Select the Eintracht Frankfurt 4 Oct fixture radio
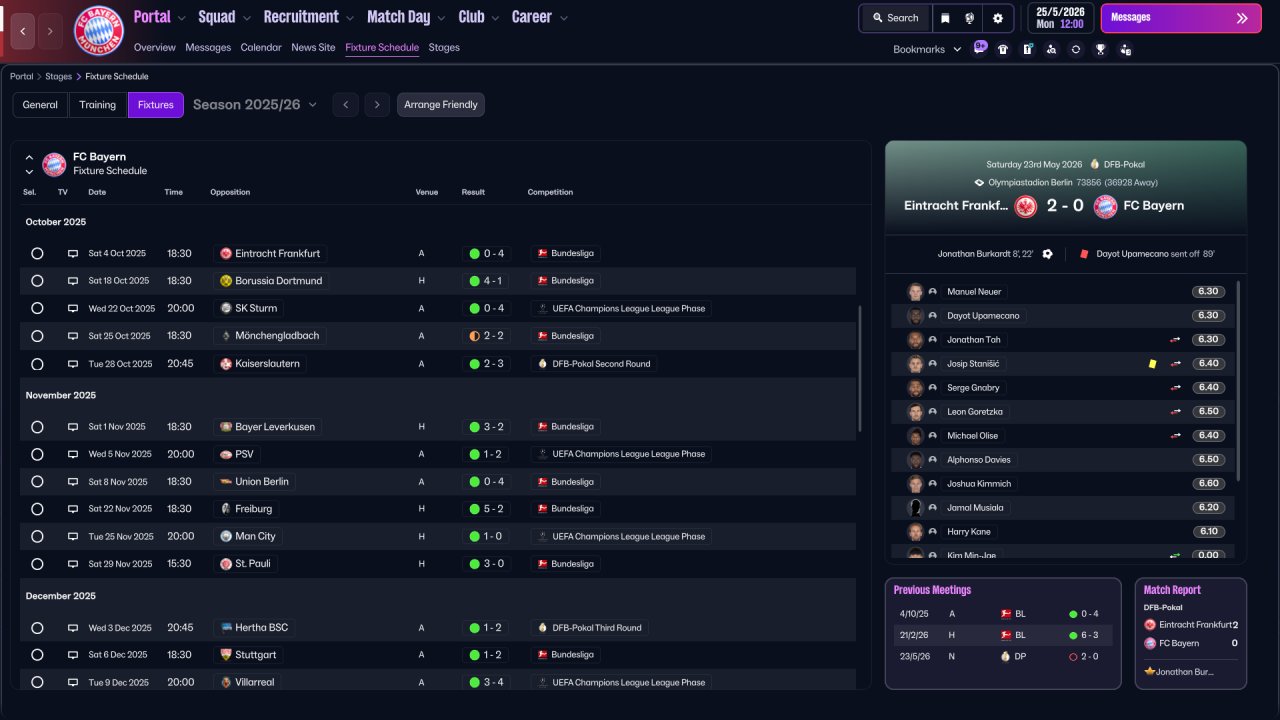The width and height of the screenshot is (1280, 720). pyautogui.click(x=37, y=254)
